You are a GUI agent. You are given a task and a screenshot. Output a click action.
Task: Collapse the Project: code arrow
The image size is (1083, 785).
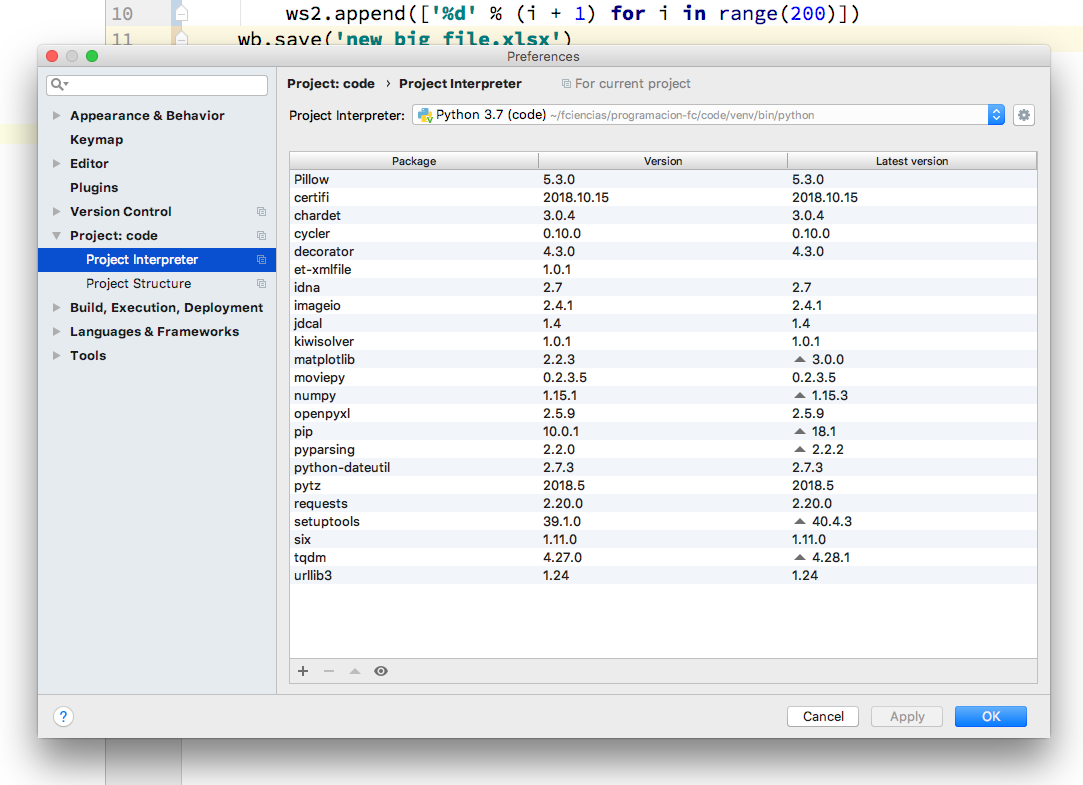click(57, 236)
